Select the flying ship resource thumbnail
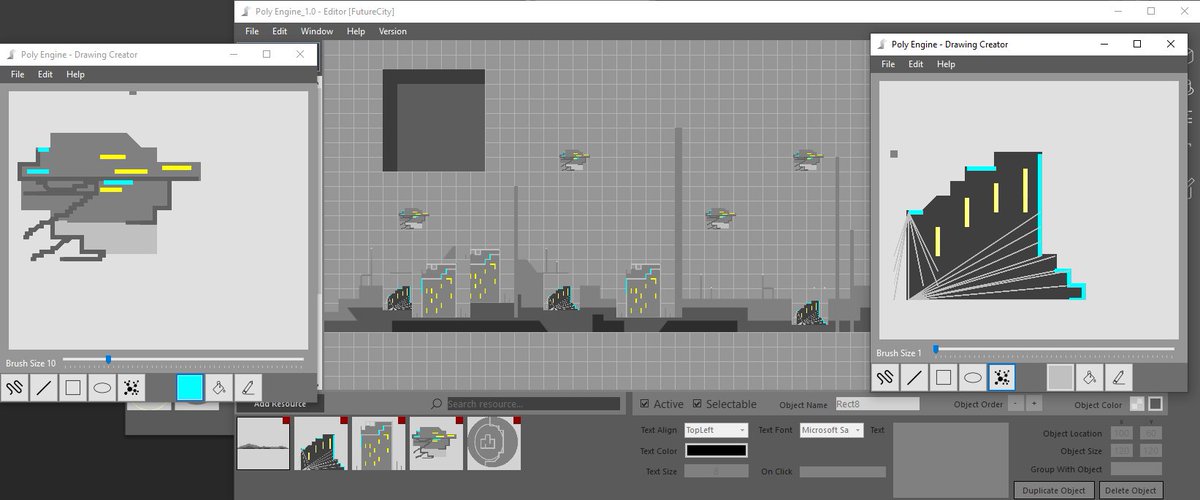1200x500 pixels. 436,444
